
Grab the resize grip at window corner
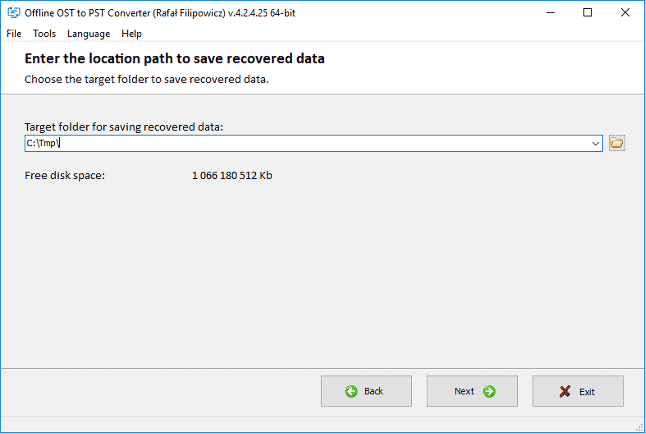tap(639, 427)
